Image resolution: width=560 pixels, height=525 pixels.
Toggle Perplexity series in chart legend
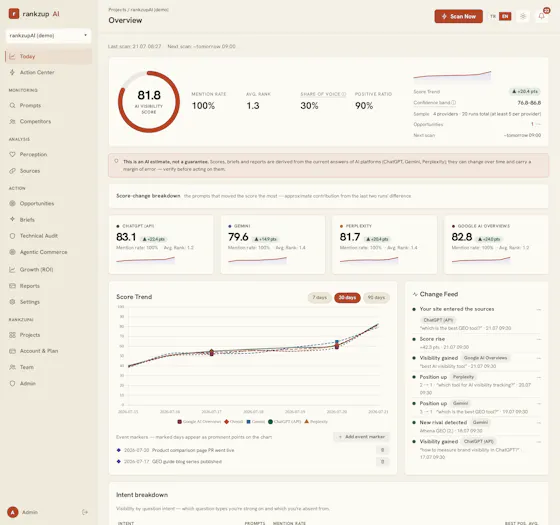[x=316, y=421]
